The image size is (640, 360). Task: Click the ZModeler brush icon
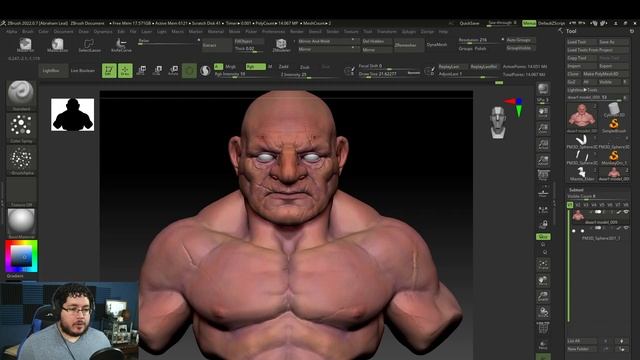point(281,45)
